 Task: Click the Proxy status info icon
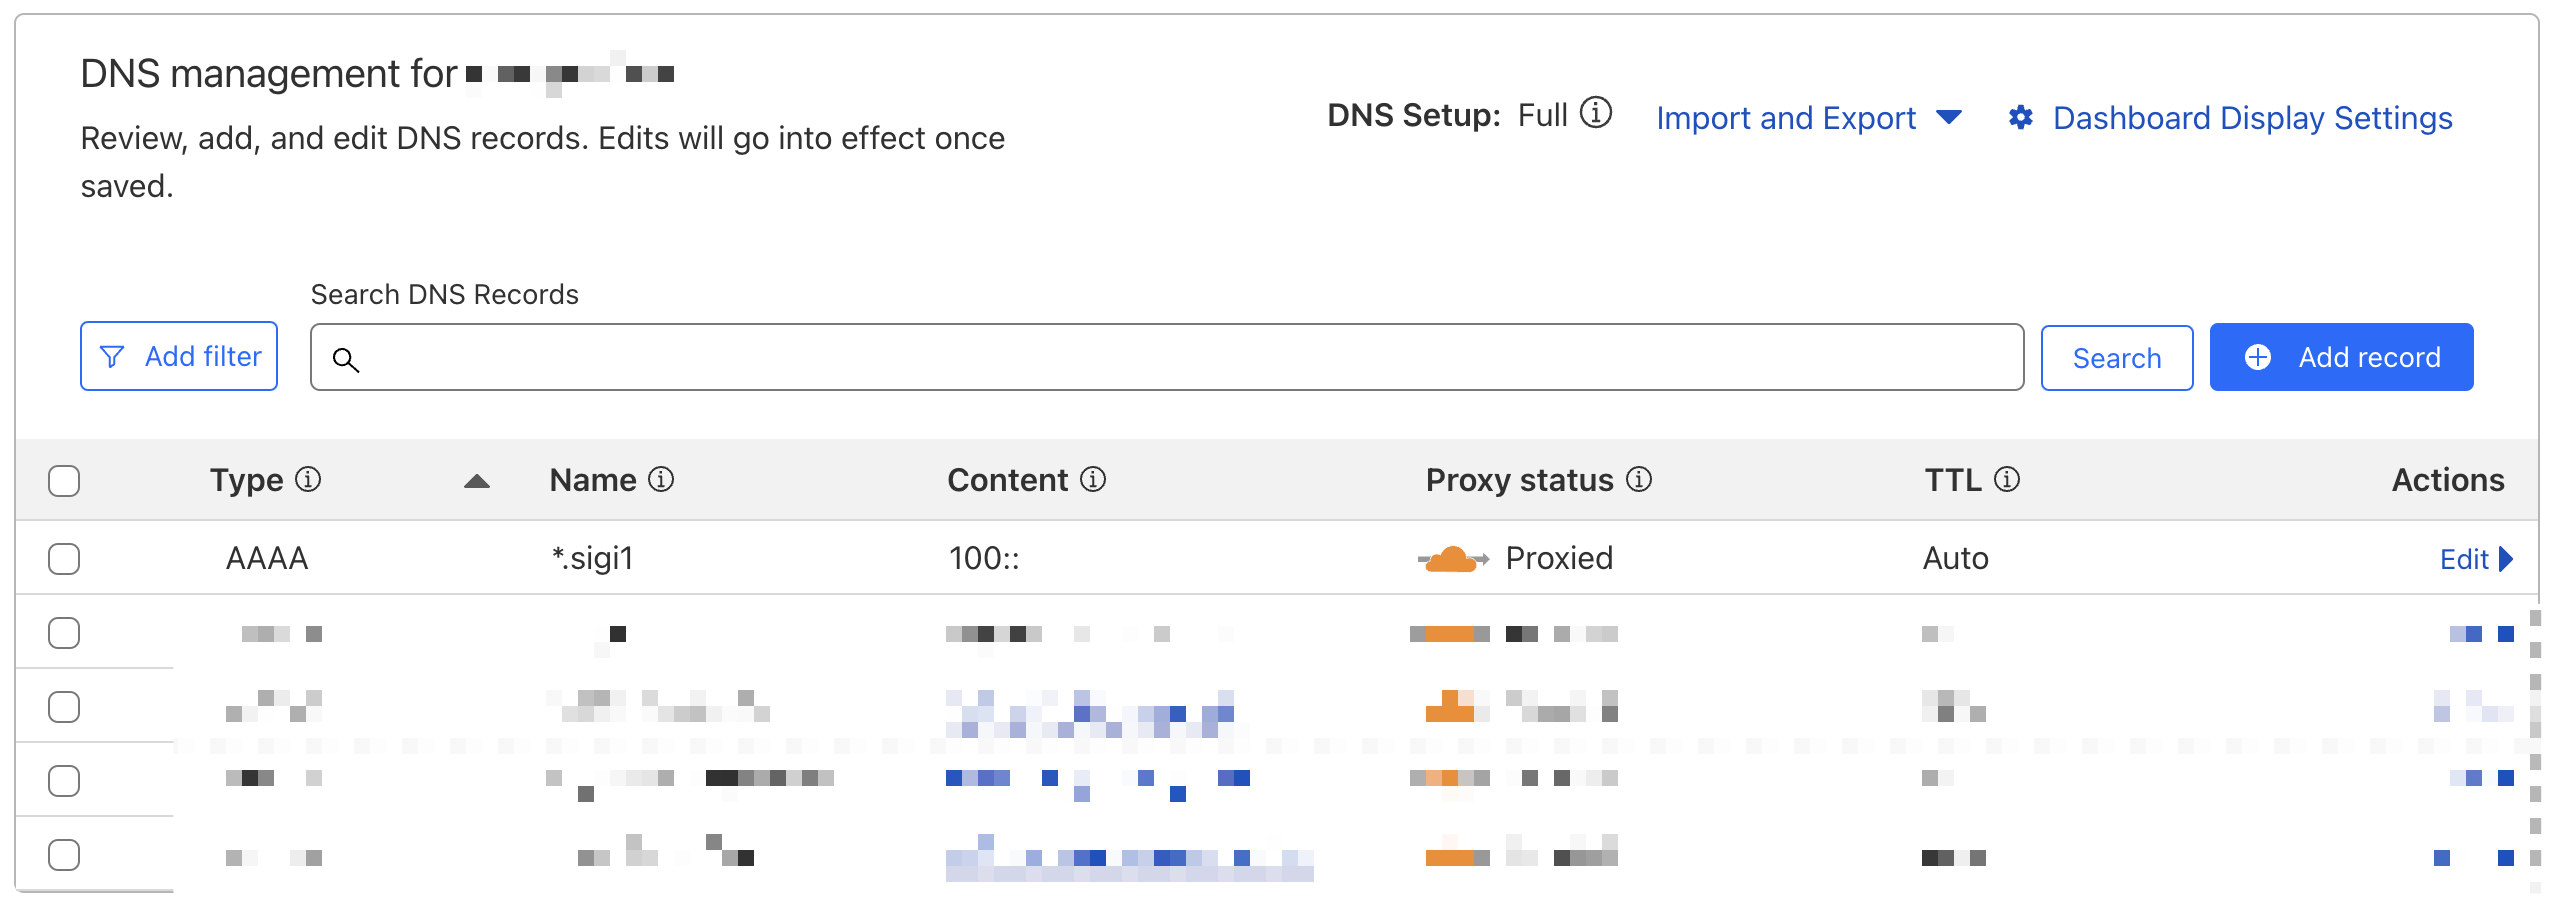[x=1639, y=480]
